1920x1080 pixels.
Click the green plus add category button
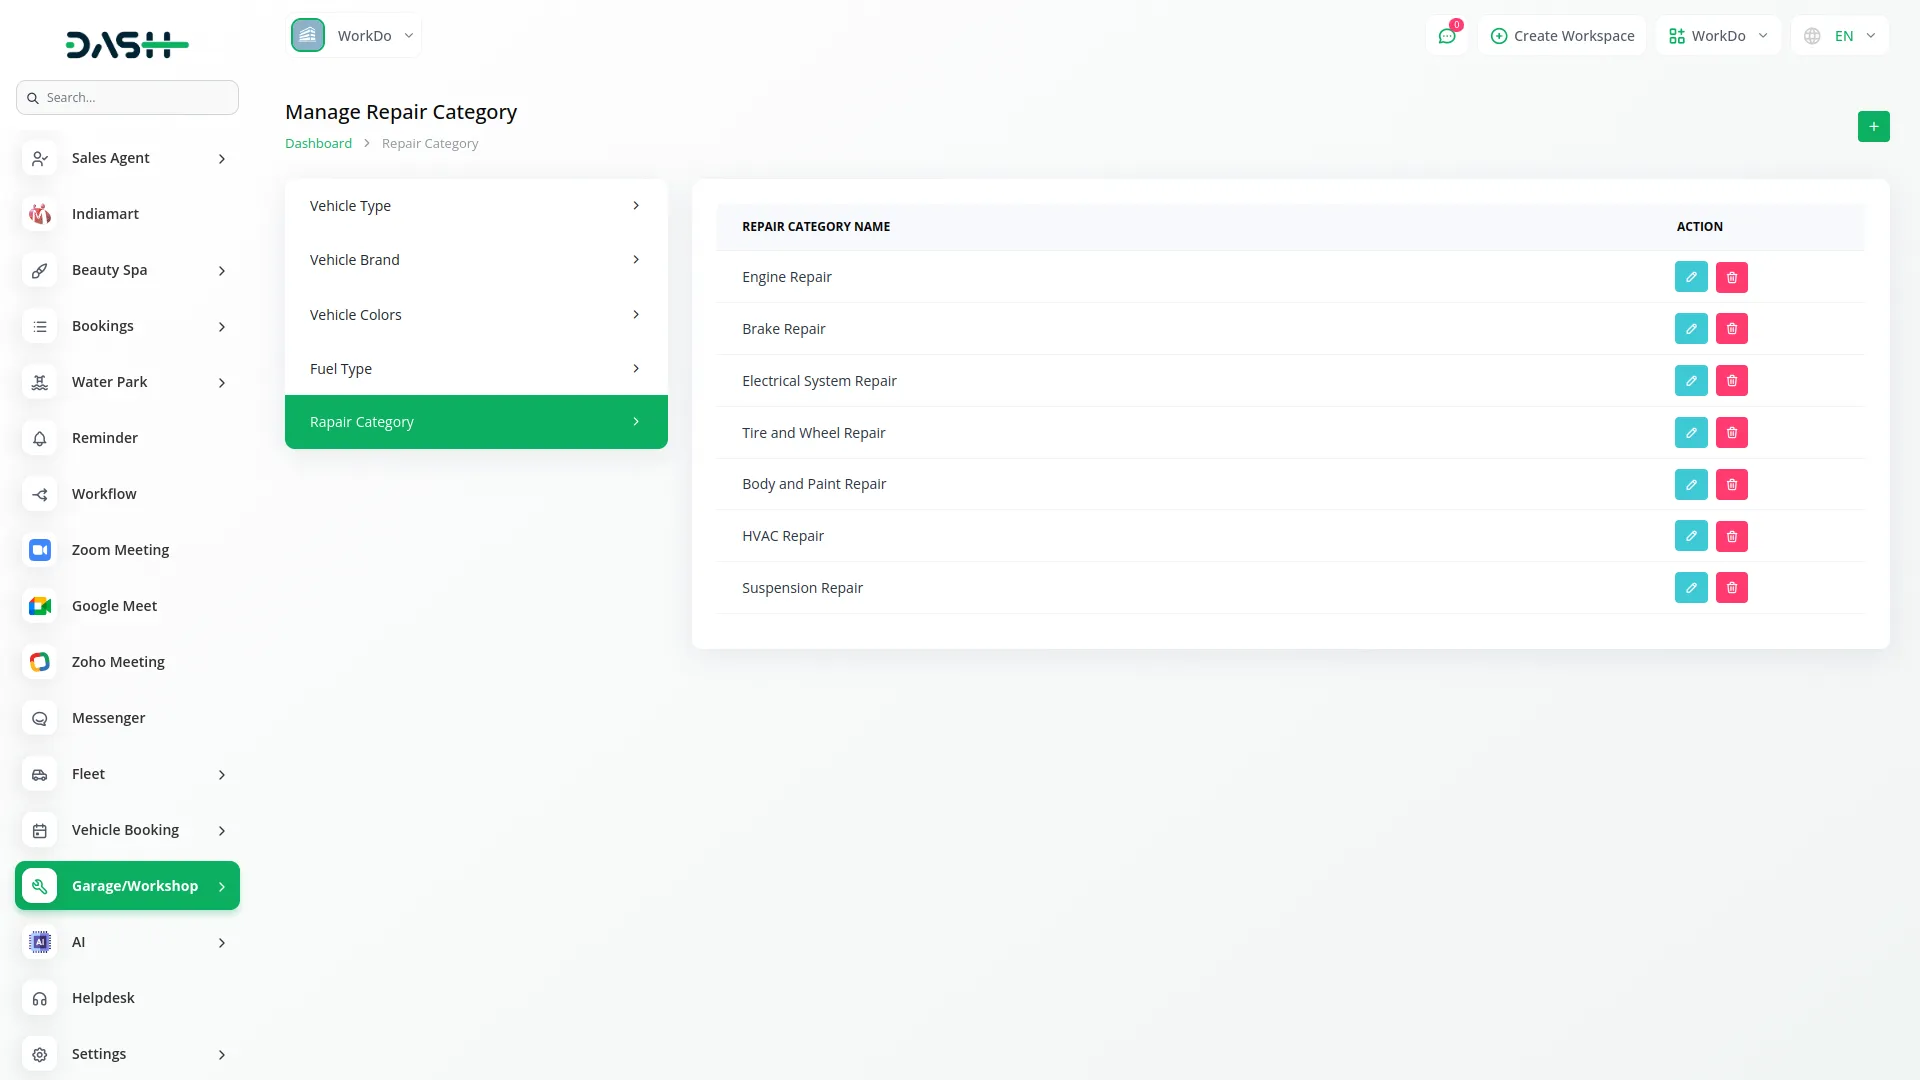(x=1873, y=127)
